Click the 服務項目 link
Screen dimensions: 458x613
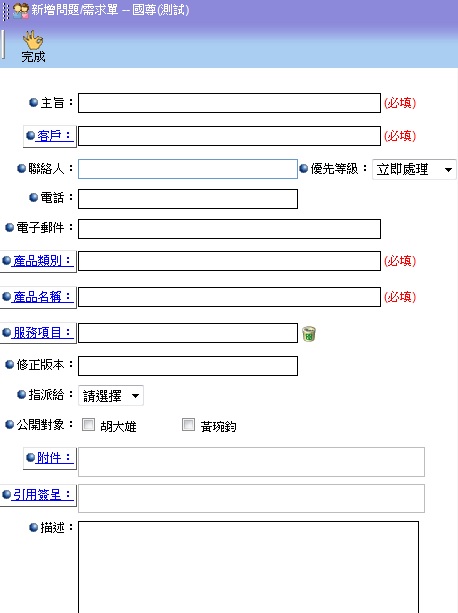point(38,333)
